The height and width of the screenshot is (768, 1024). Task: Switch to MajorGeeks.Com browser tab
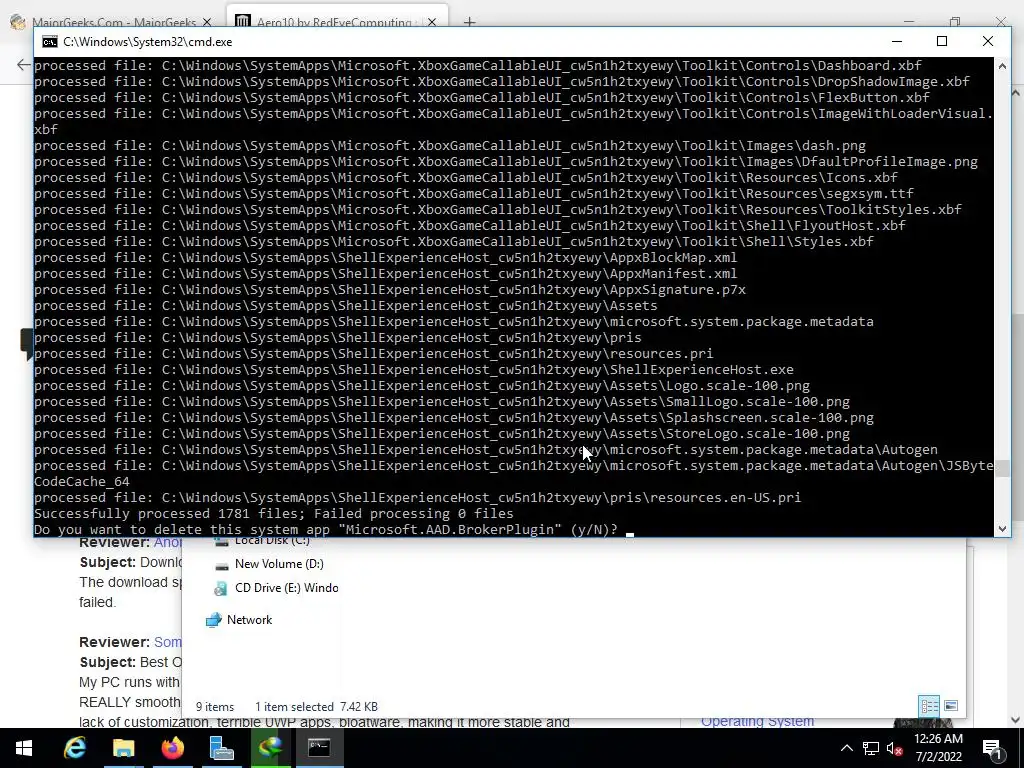point(112,22)
